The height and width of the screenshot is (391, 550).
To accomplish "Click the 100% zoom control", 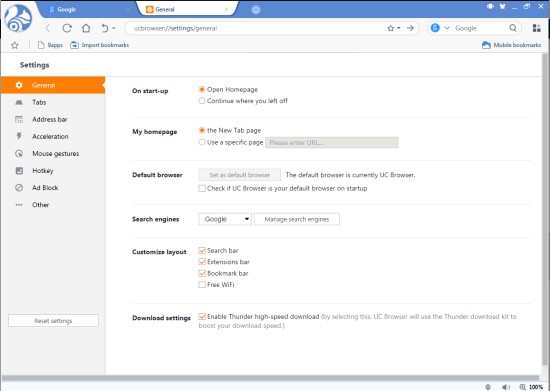I will pyautogui.click(x=531, y=387).
